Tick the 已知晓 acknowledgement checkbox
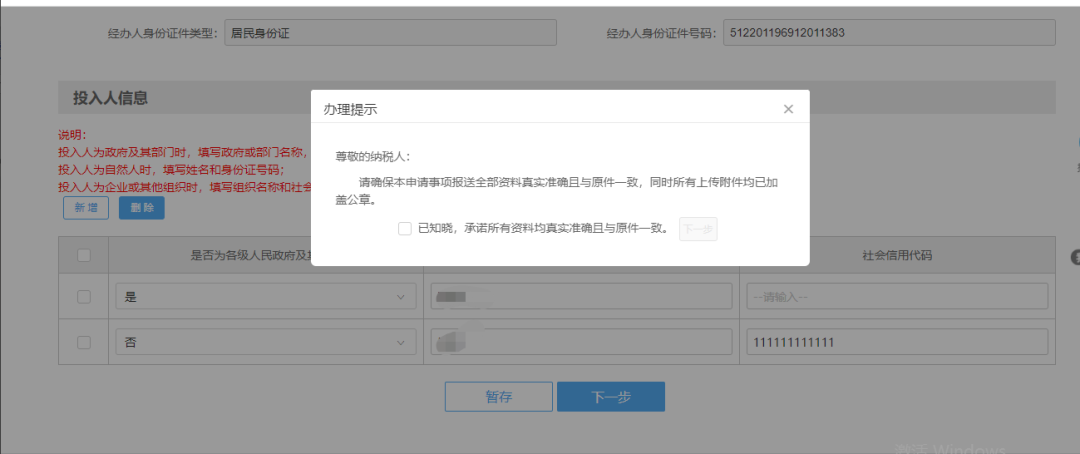Screen dimensions: 1080x454 405,229
